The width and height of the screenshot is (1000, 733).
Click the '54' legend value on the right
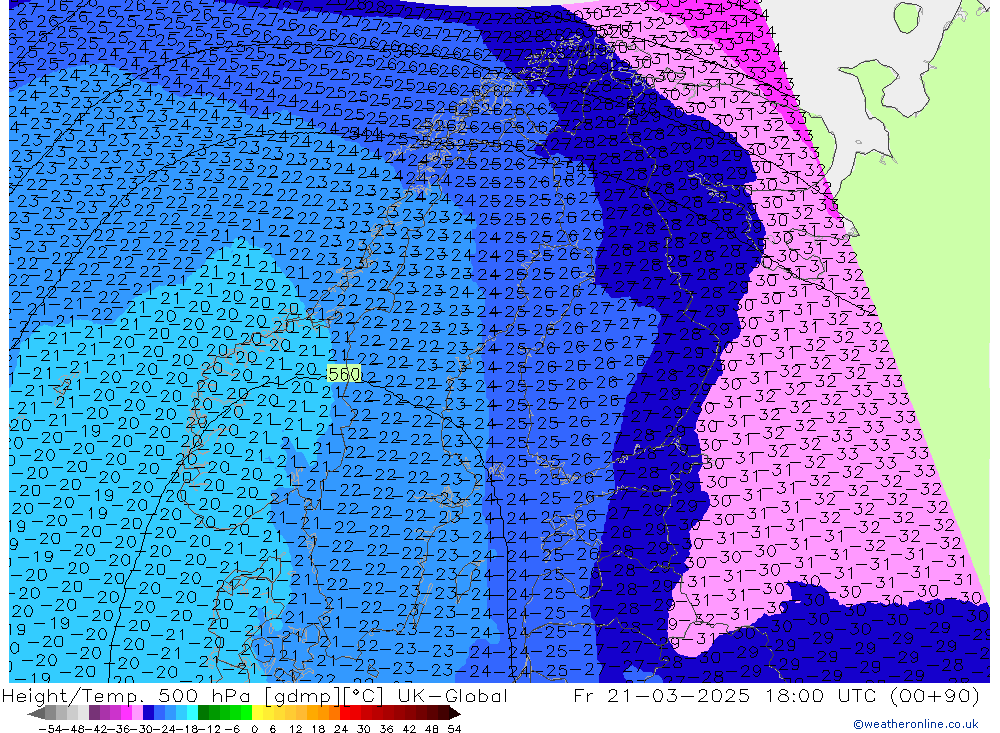pos(454,729)
